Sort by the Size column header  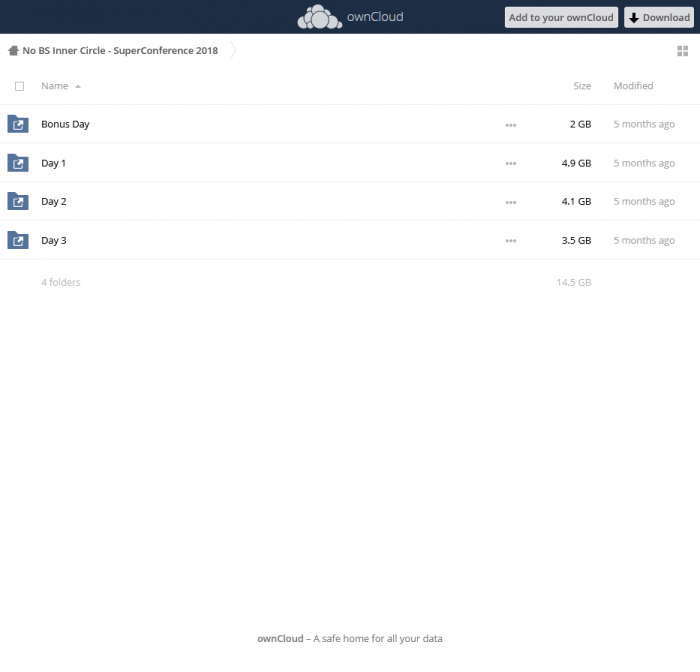tap(582, 86)
